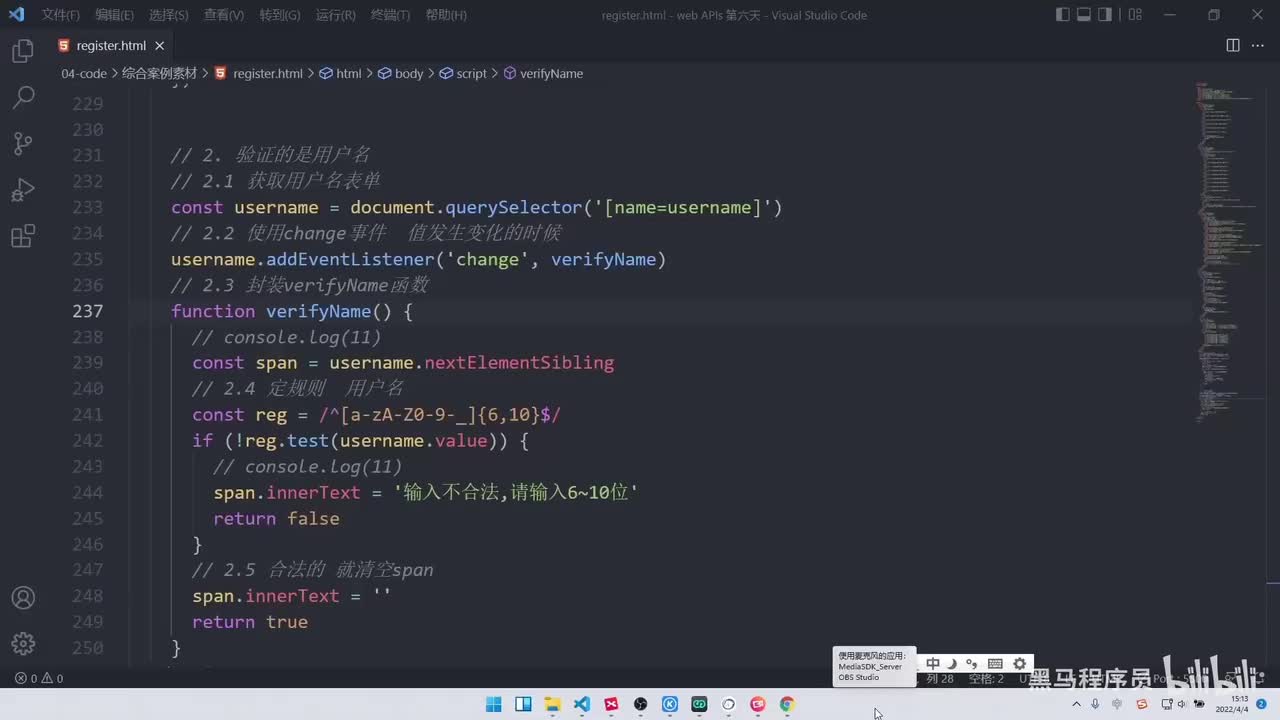Open the task view icon on taskbar
Screen dimensions: 1280x720
click(x=523, y=704)
